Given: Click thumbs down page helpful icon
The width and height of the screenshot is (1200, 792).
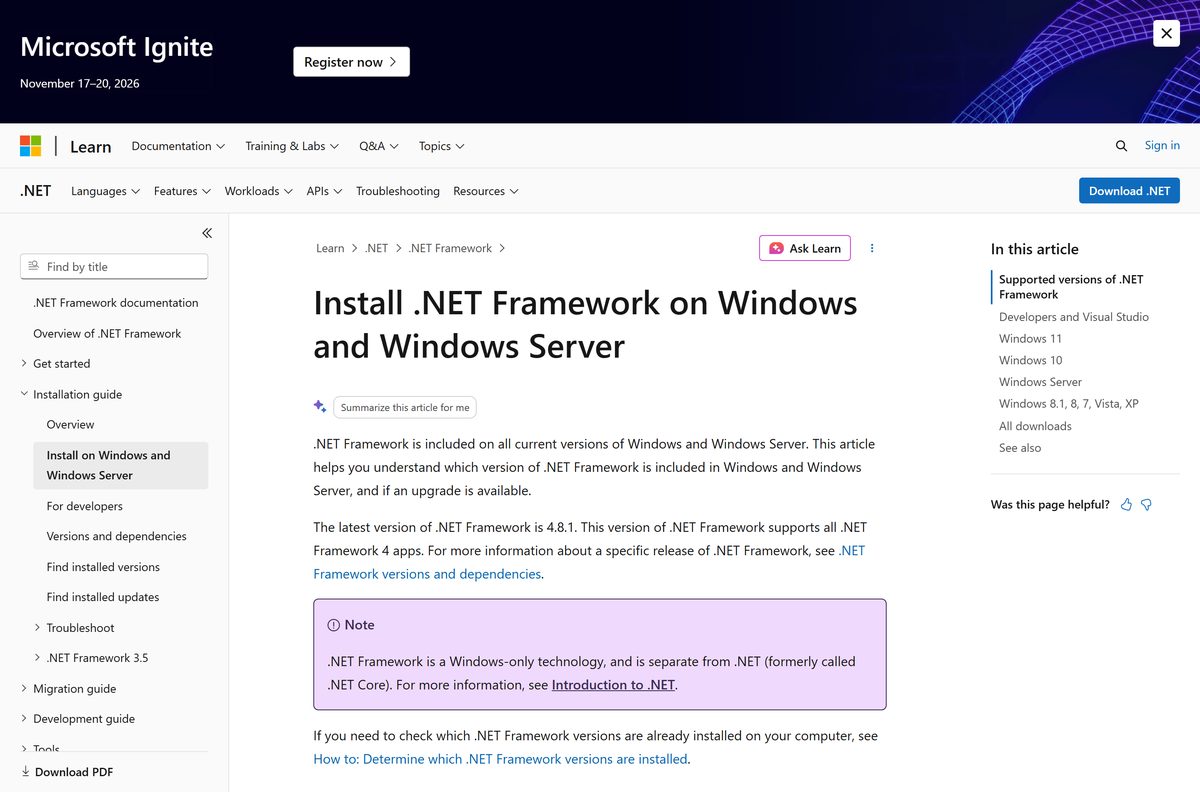Looking at the screenshot, I should pyautogui.click(x=1146, y=505).
